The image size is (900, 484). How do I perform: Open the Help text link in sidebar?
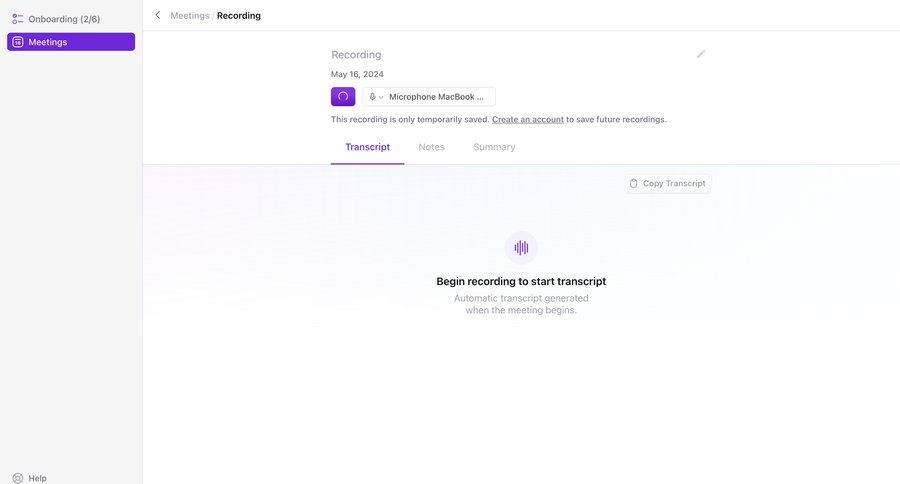click(x=37, y=478)
